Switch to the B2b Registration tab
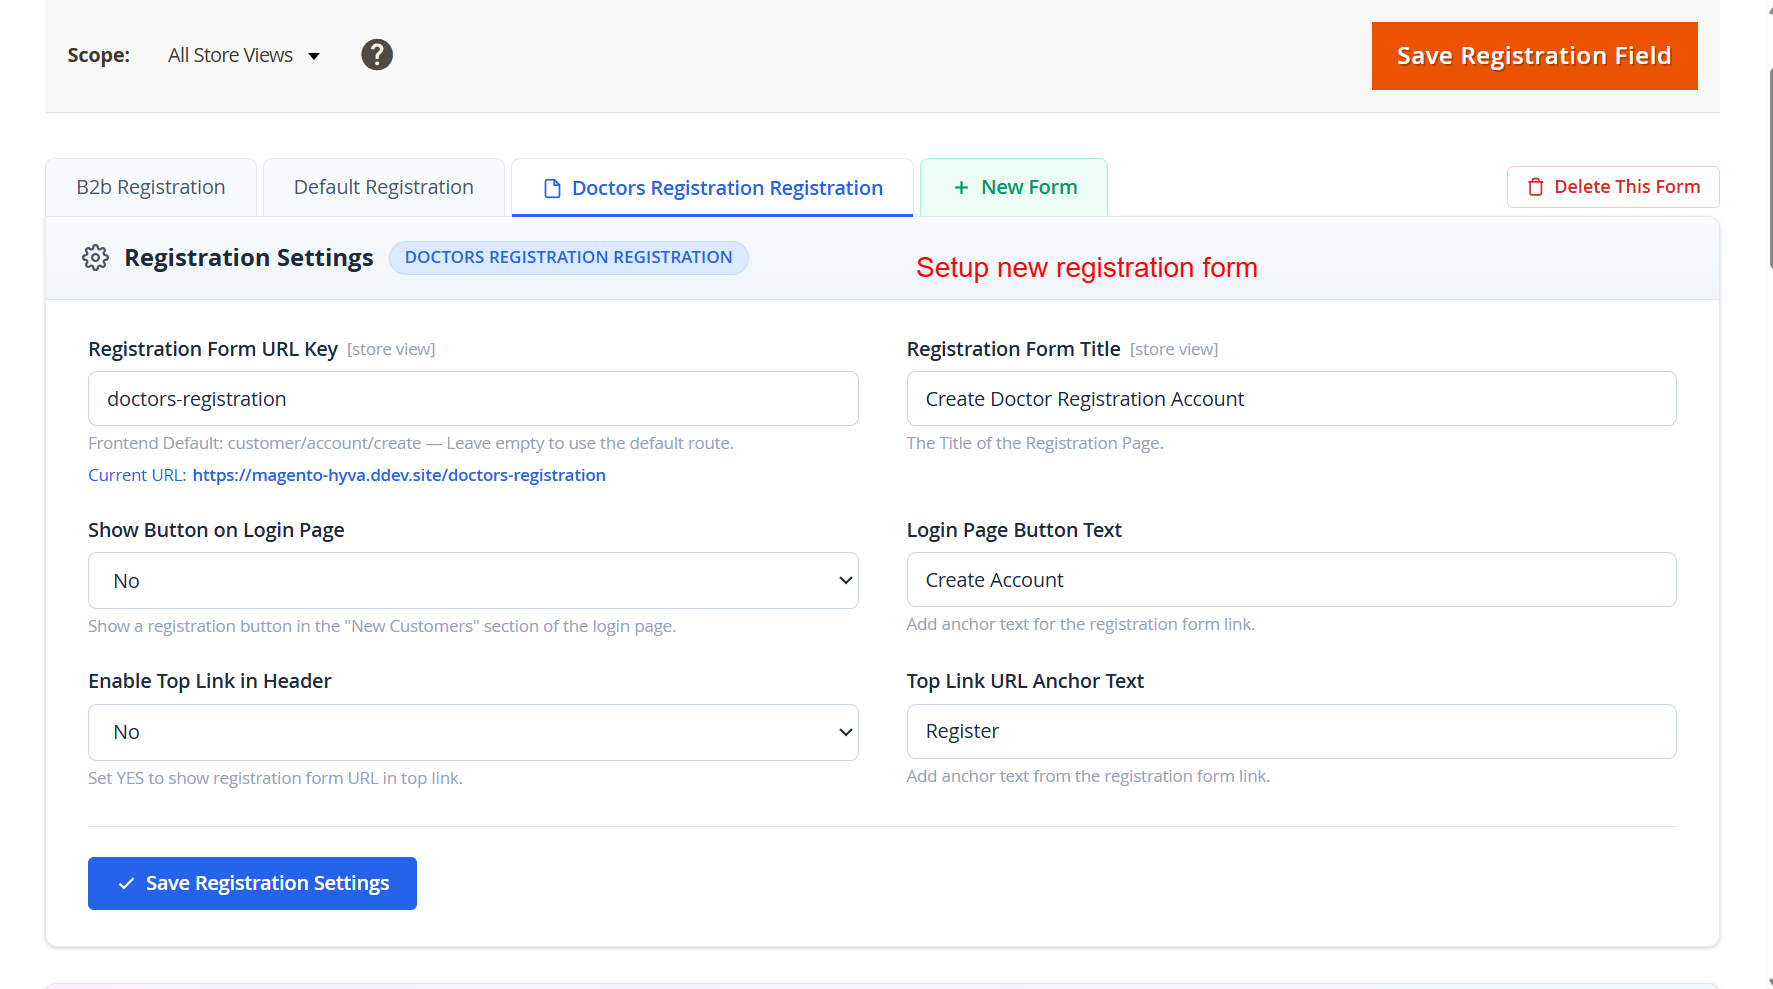 pyautogui.click(x=151, y=188)
